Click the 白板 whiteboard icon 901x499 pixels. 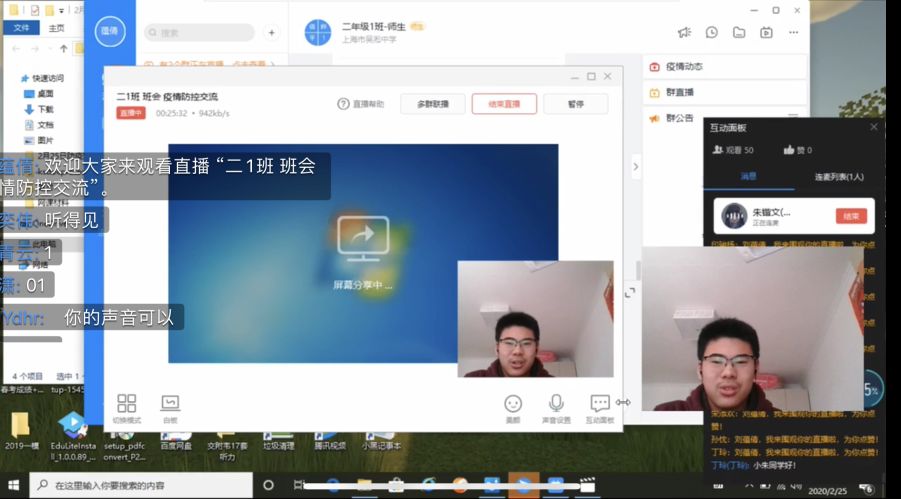170,405
